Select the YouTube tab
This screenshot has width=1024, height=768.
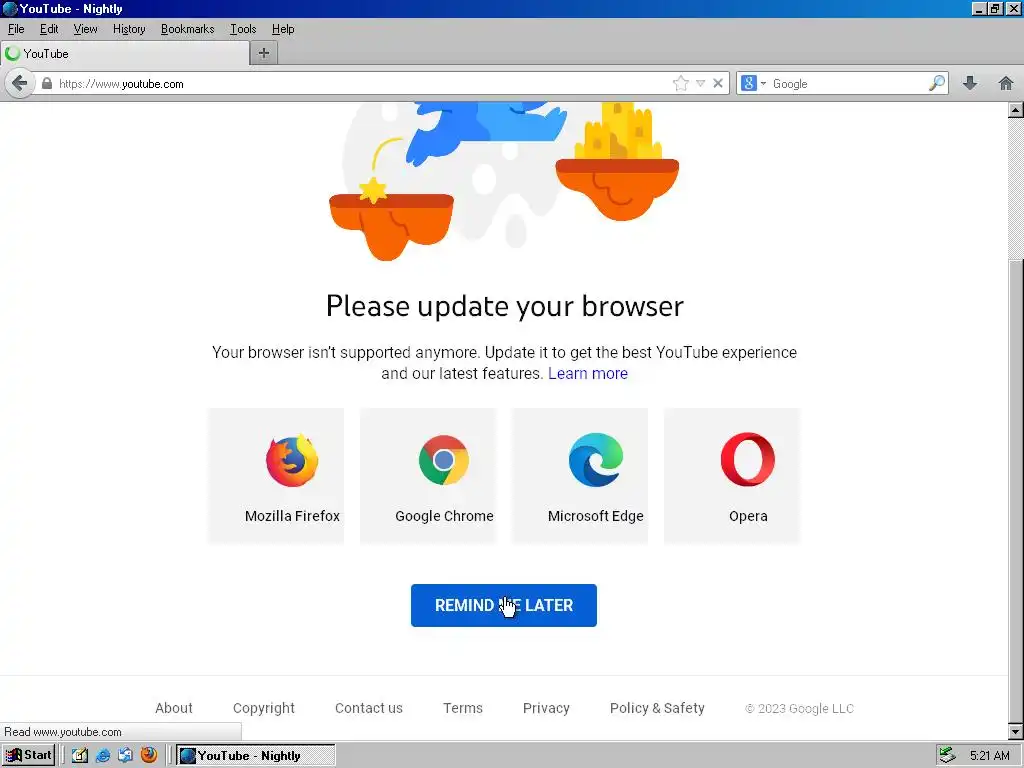[x=125, y=54]
